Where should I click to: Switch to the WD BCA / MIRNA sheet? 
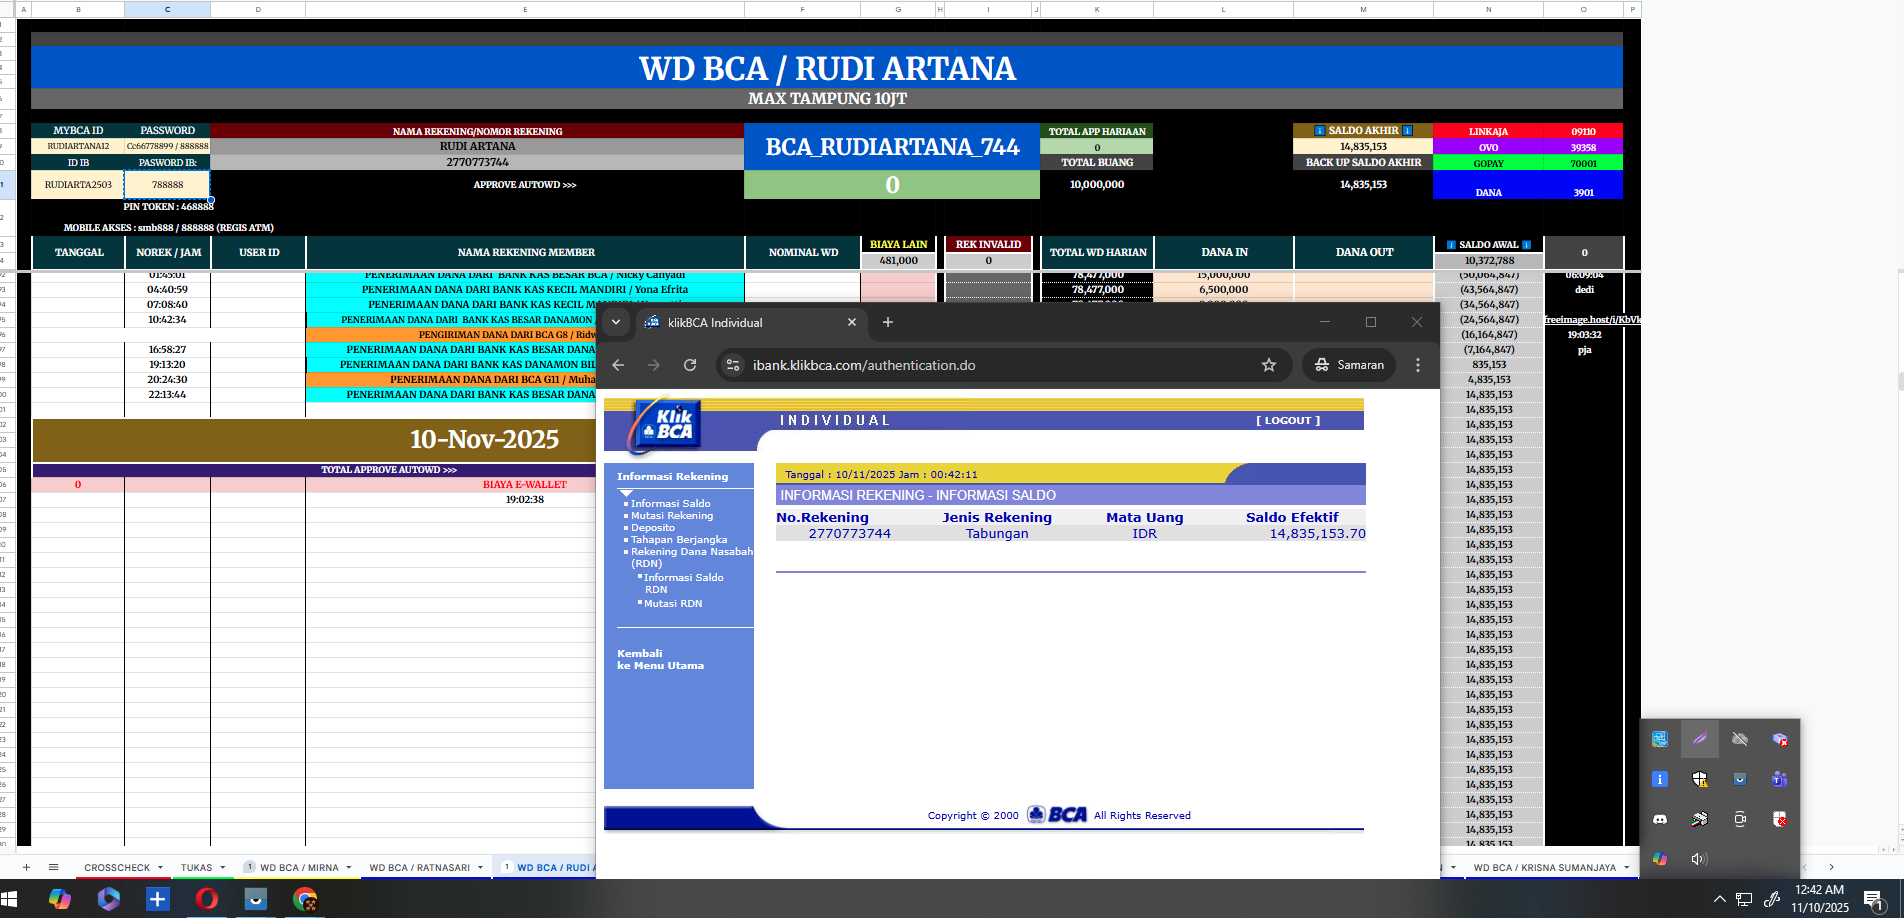[x=299, y=868]
